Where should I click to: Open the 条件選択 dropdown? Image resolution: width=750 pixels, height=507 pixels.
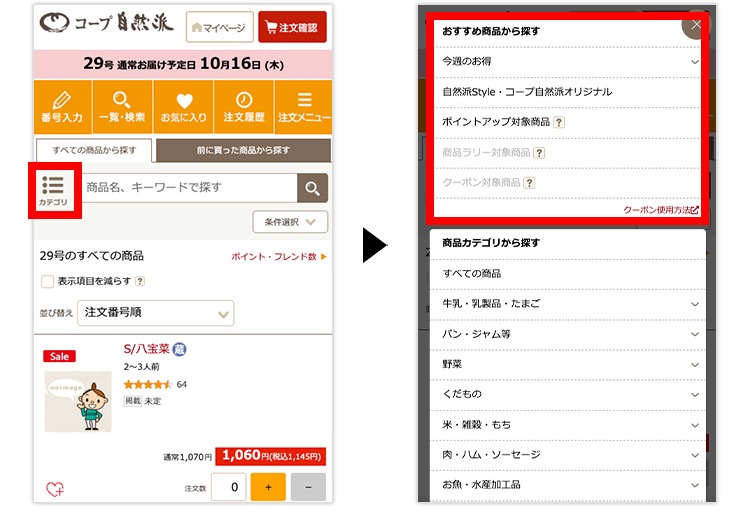point(290,222)
